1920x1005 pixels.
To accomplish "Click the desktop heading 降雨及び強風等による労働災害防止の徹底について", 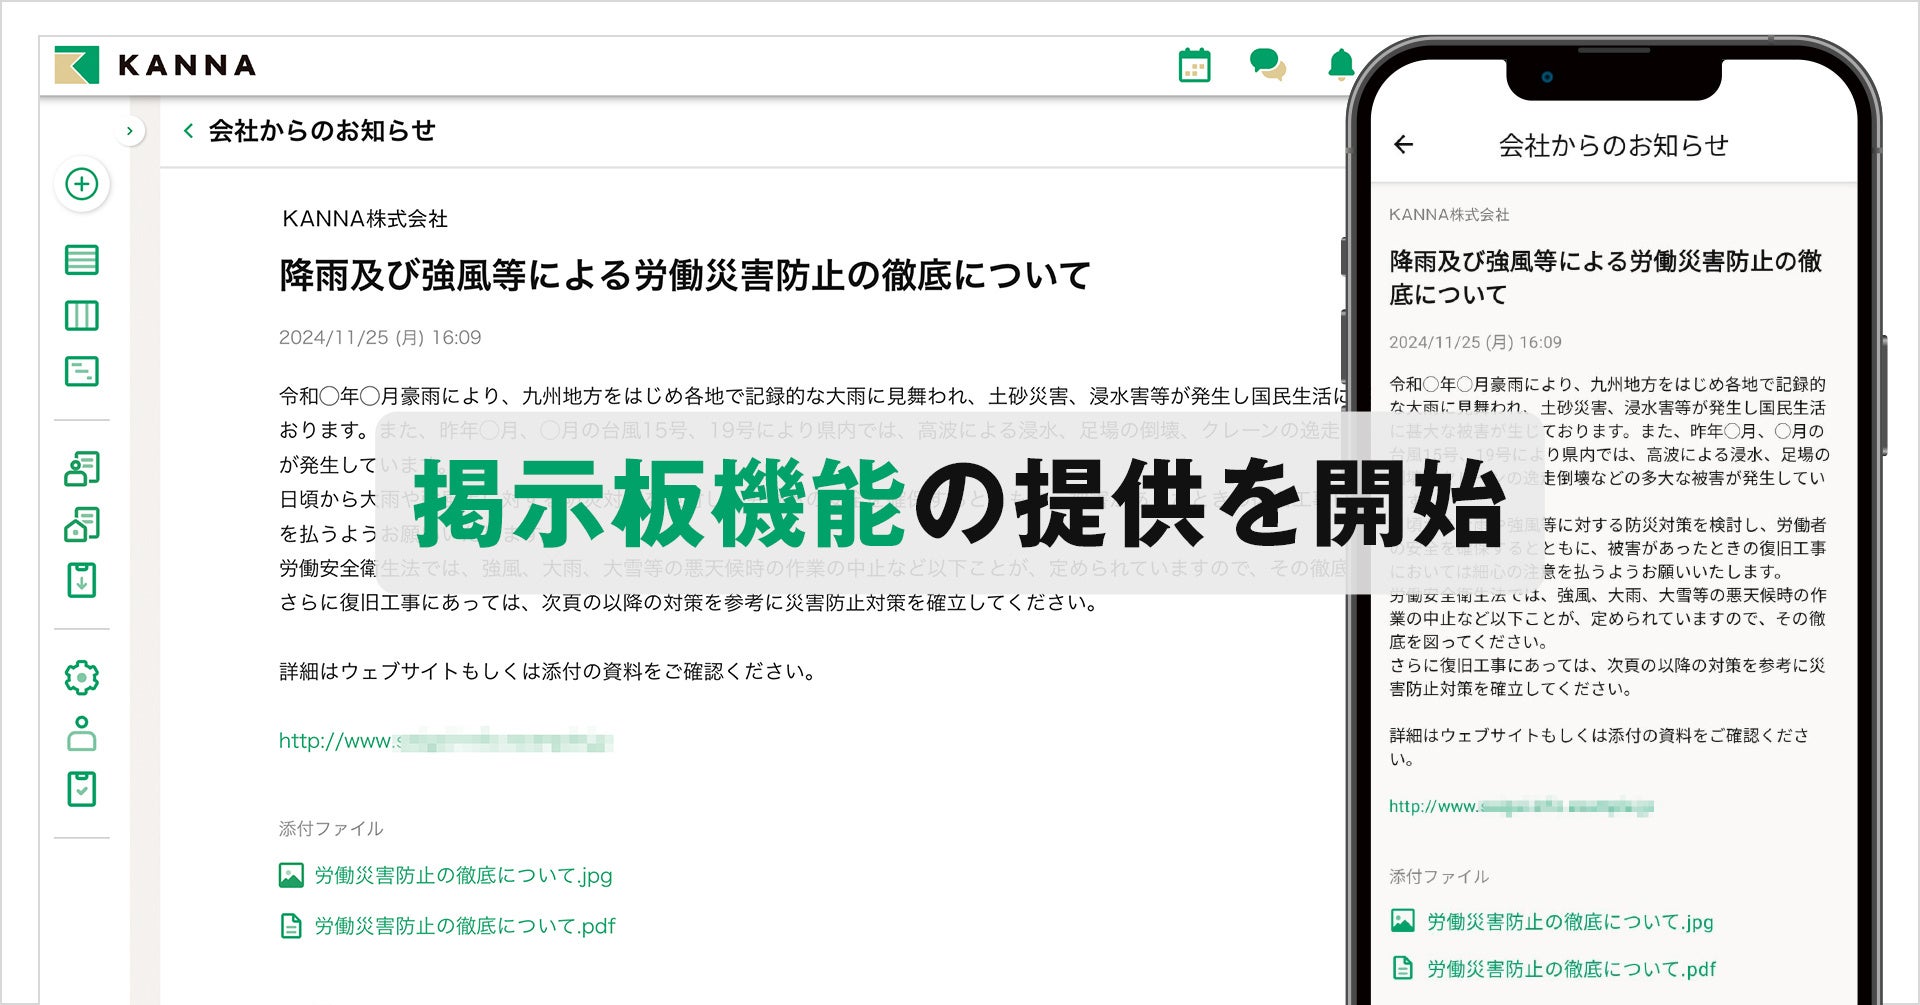I will coord(685,275).
